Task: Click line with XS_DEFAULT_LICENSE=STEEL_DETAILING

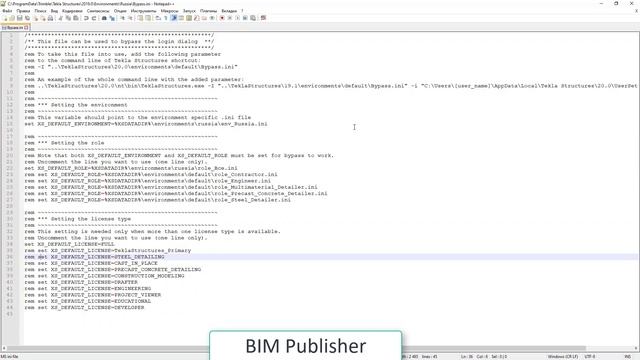Action: [x=94, y=257]
